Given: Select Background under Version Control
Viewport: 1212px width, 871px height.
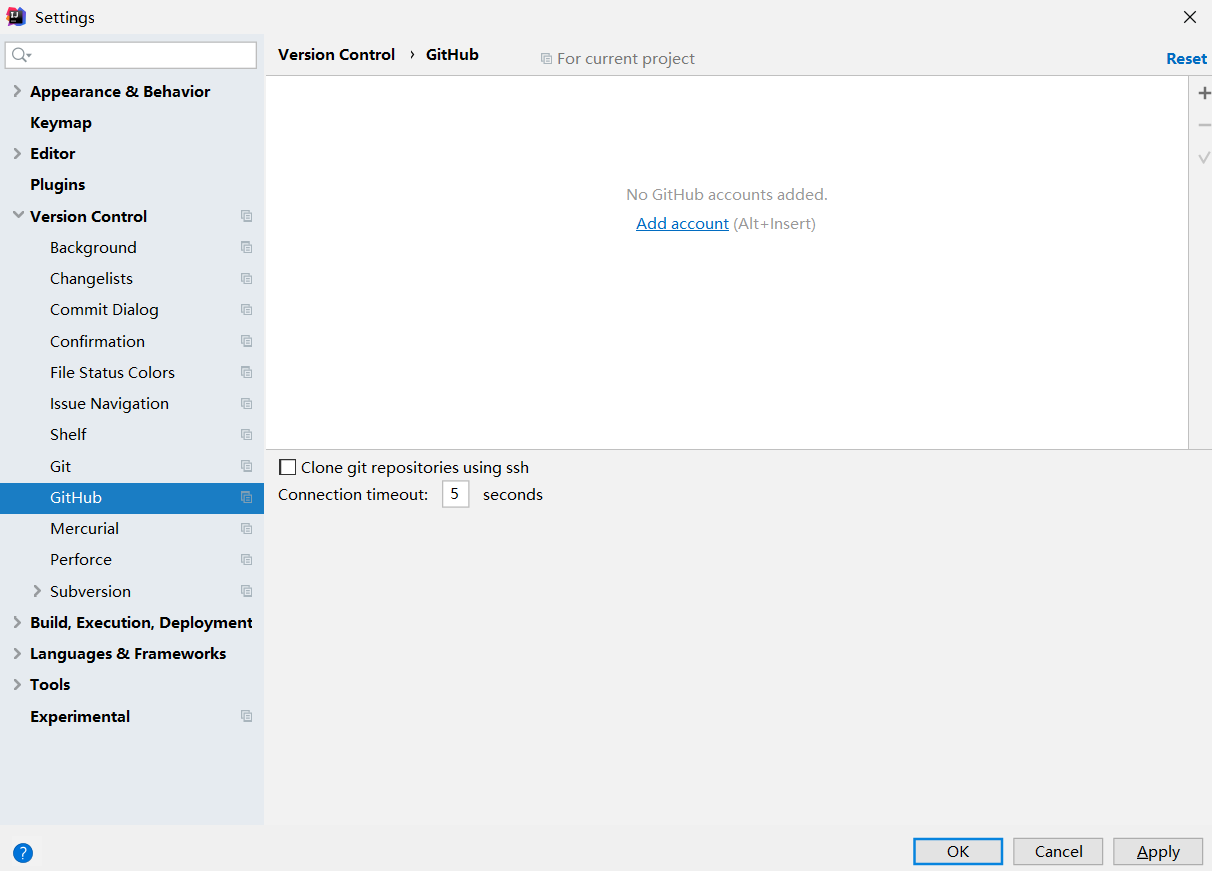Looking at the screenshot, I should click(93, 247).
